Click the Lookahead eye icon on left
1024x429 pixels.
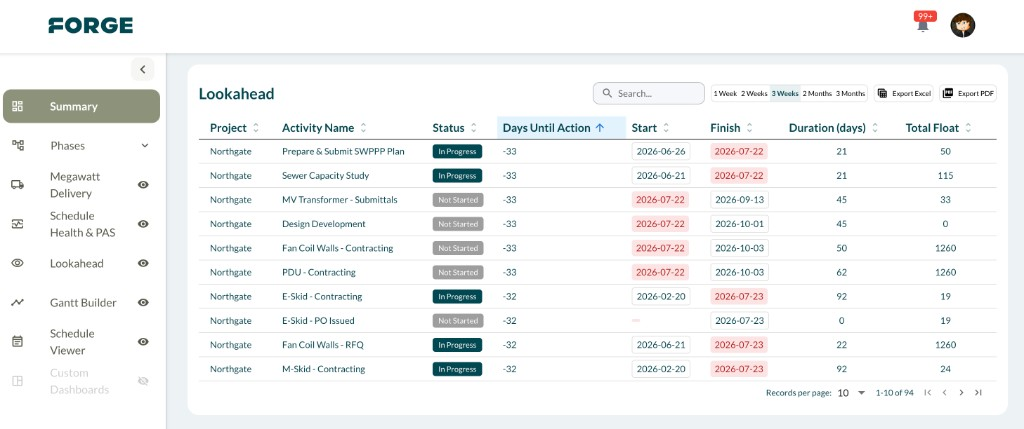point(18,263)
